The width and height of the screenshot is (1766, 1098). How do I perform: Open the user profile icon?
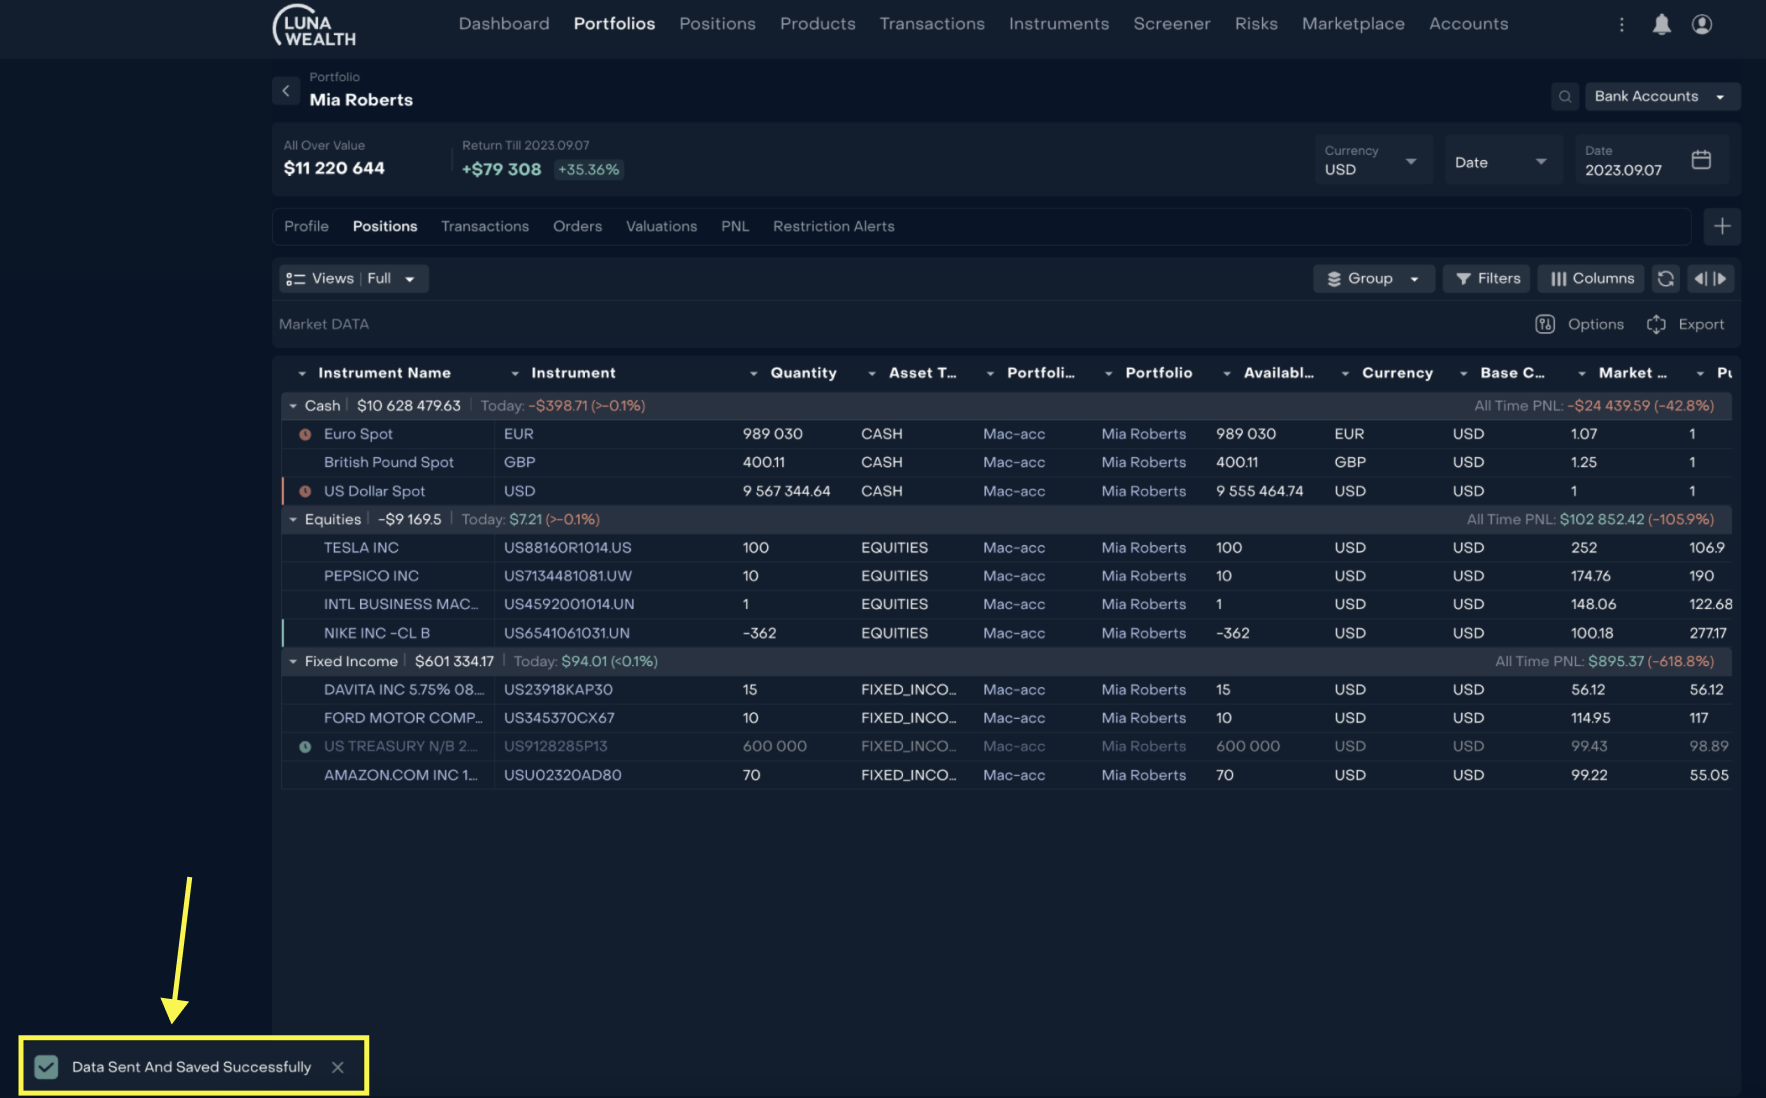pos(1701,24)
